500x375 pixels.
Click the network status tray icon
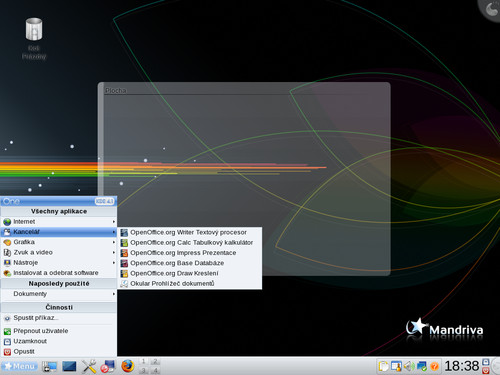tap(422, 366)
